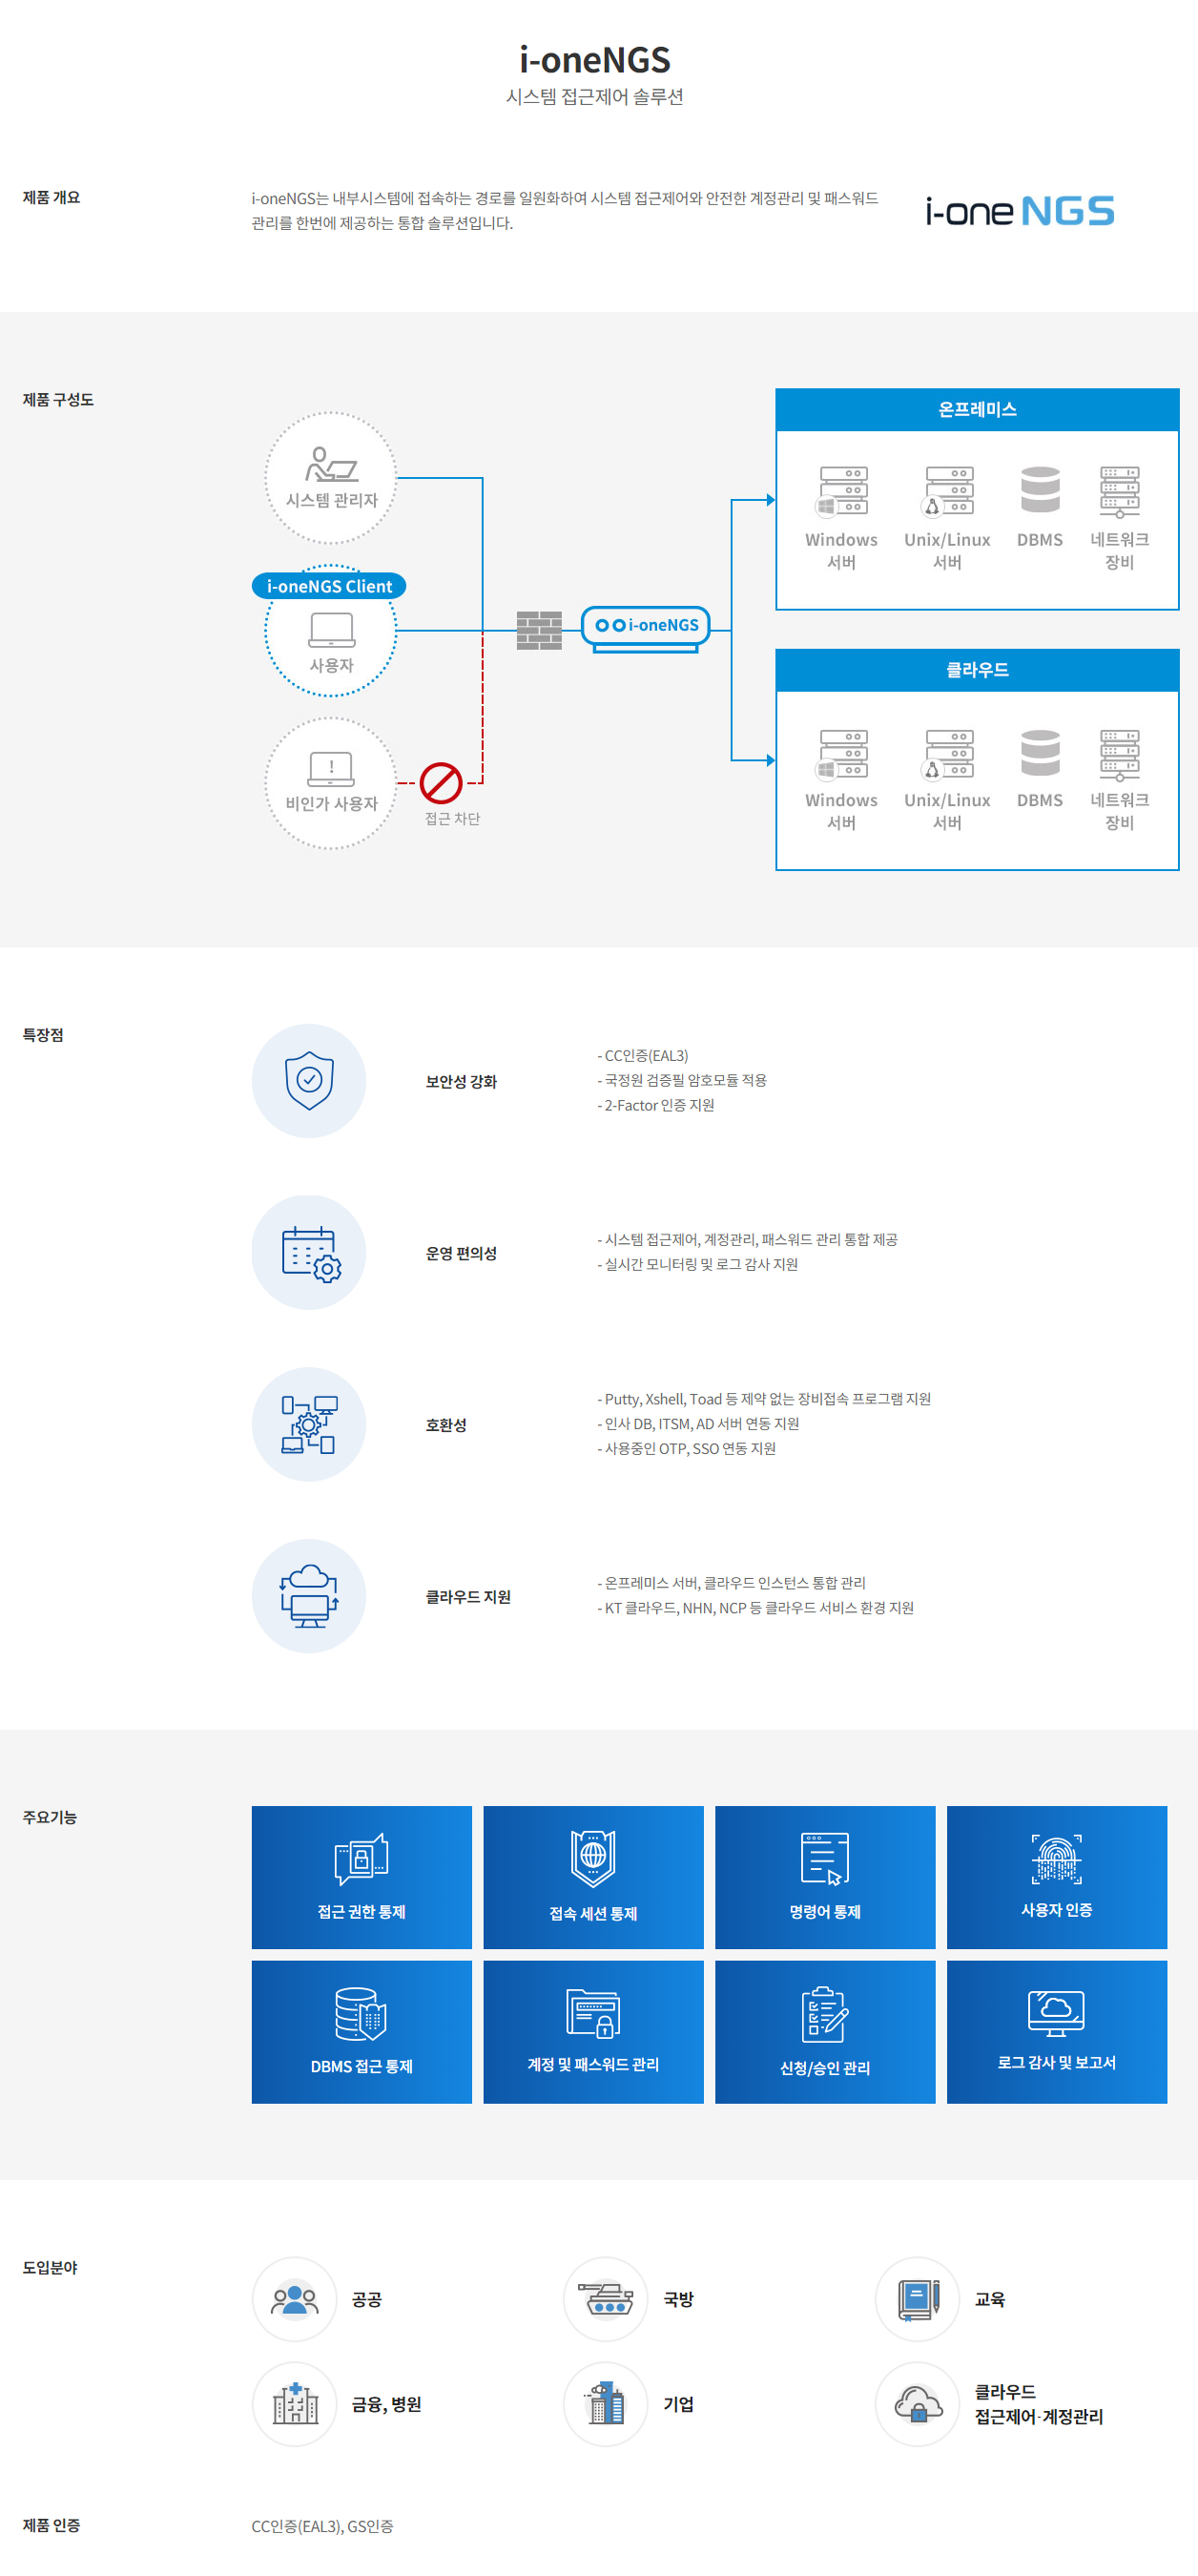Click the i-oneNGS appliance box in diagram
This screenshot has width=1198, height=2576.
coord(646,627)
